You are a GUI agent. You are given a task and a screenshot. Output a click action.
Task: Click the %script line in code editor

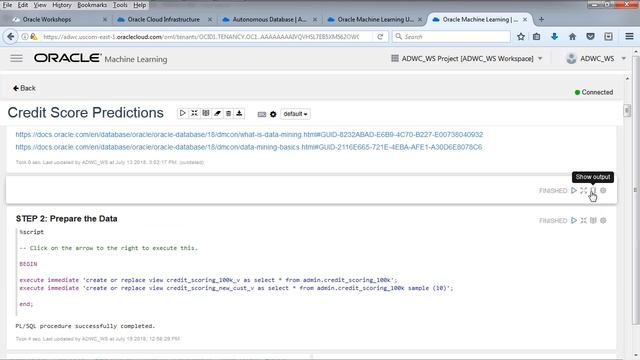tap(31, 232)
